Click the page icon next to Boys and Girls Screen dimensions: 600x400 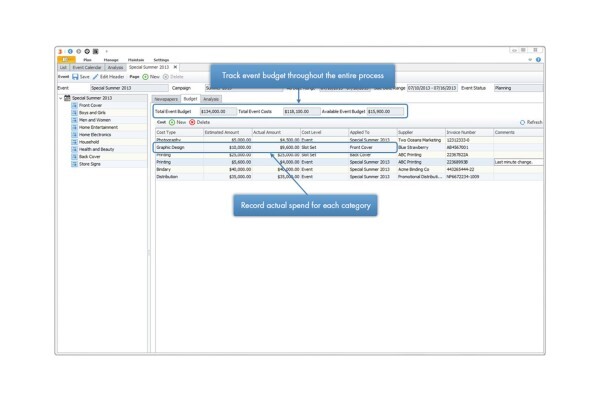(x=75, y=113)
